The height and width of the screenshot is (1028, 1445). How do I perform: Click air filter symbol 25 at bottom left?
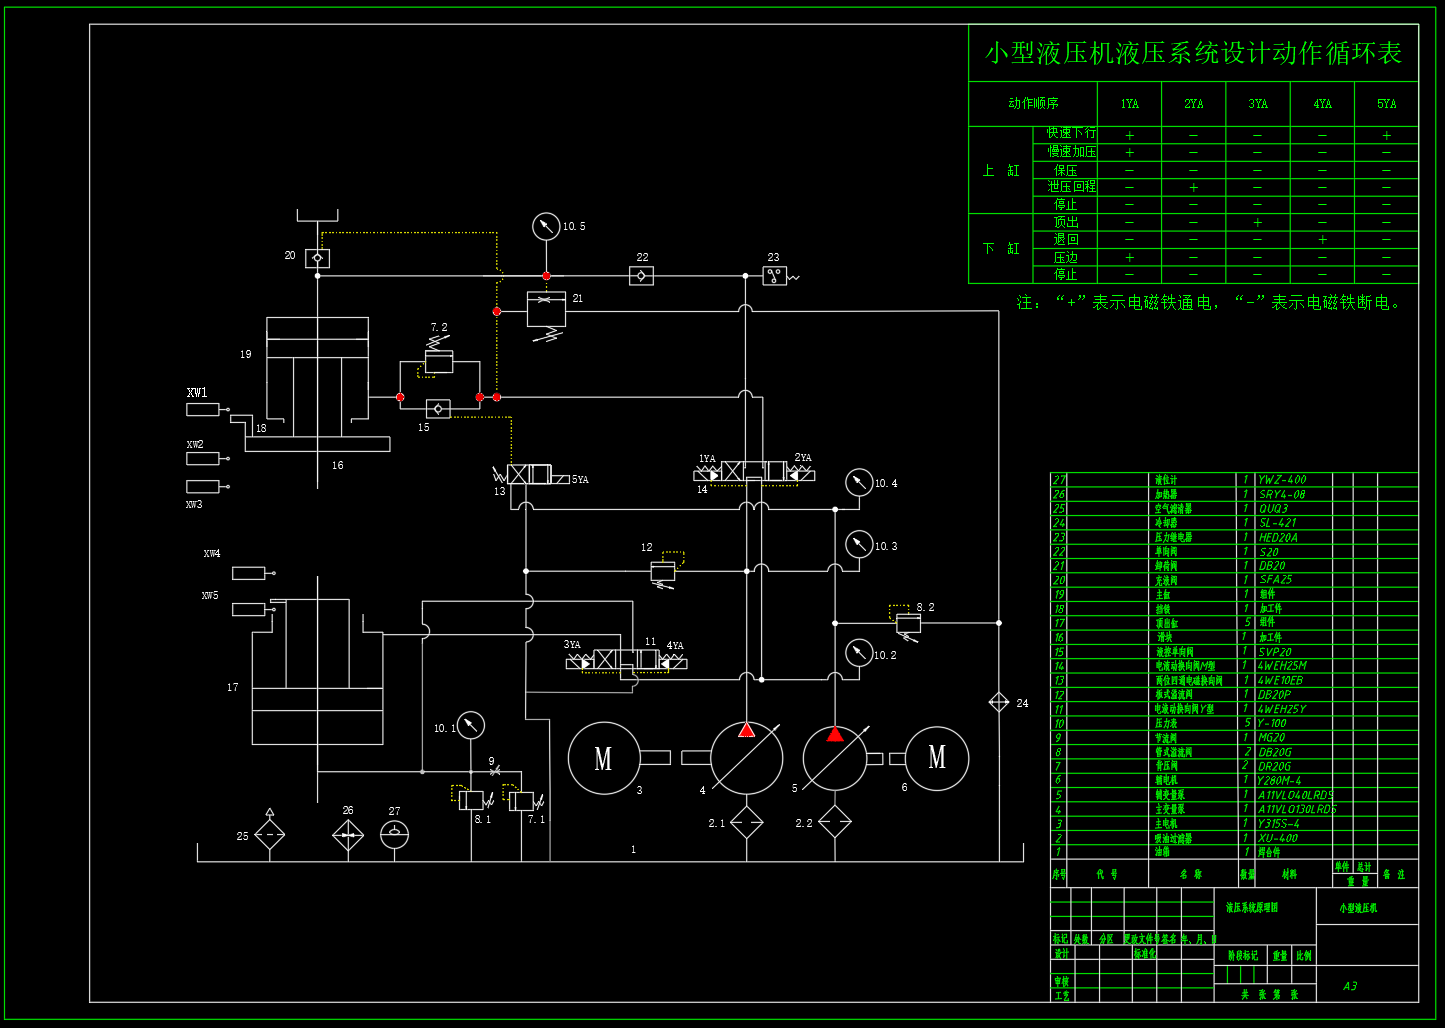point(268,834)
